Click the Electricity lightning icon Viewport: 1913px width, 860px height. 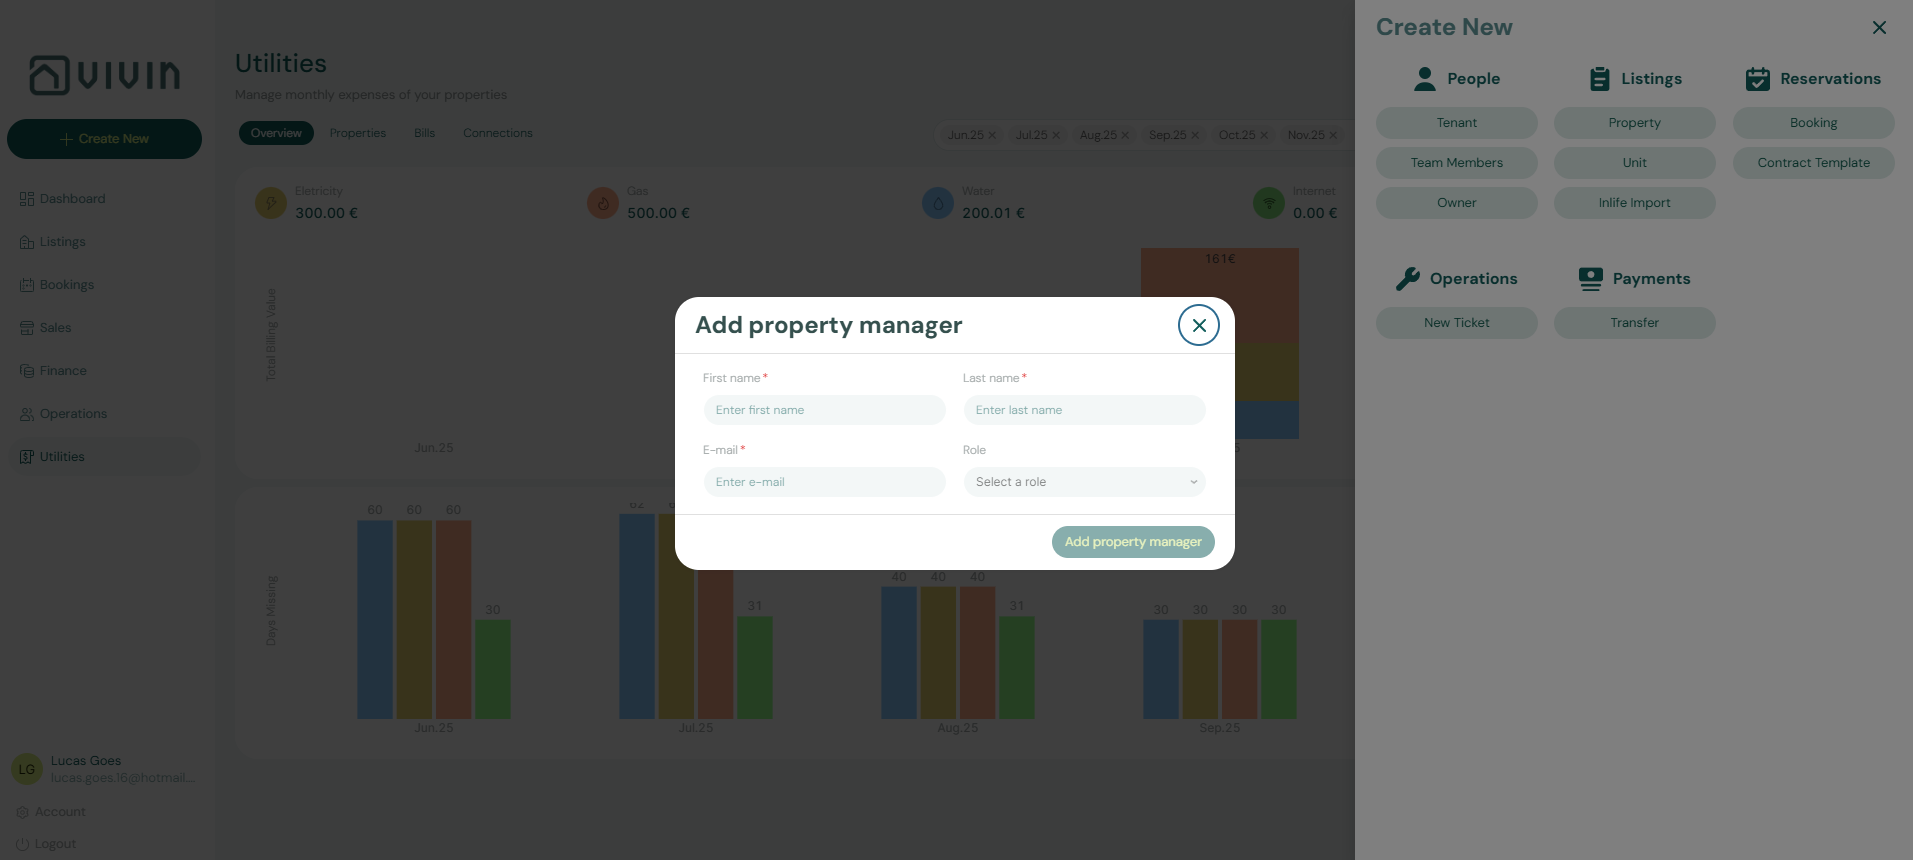(x=271, y=203)
